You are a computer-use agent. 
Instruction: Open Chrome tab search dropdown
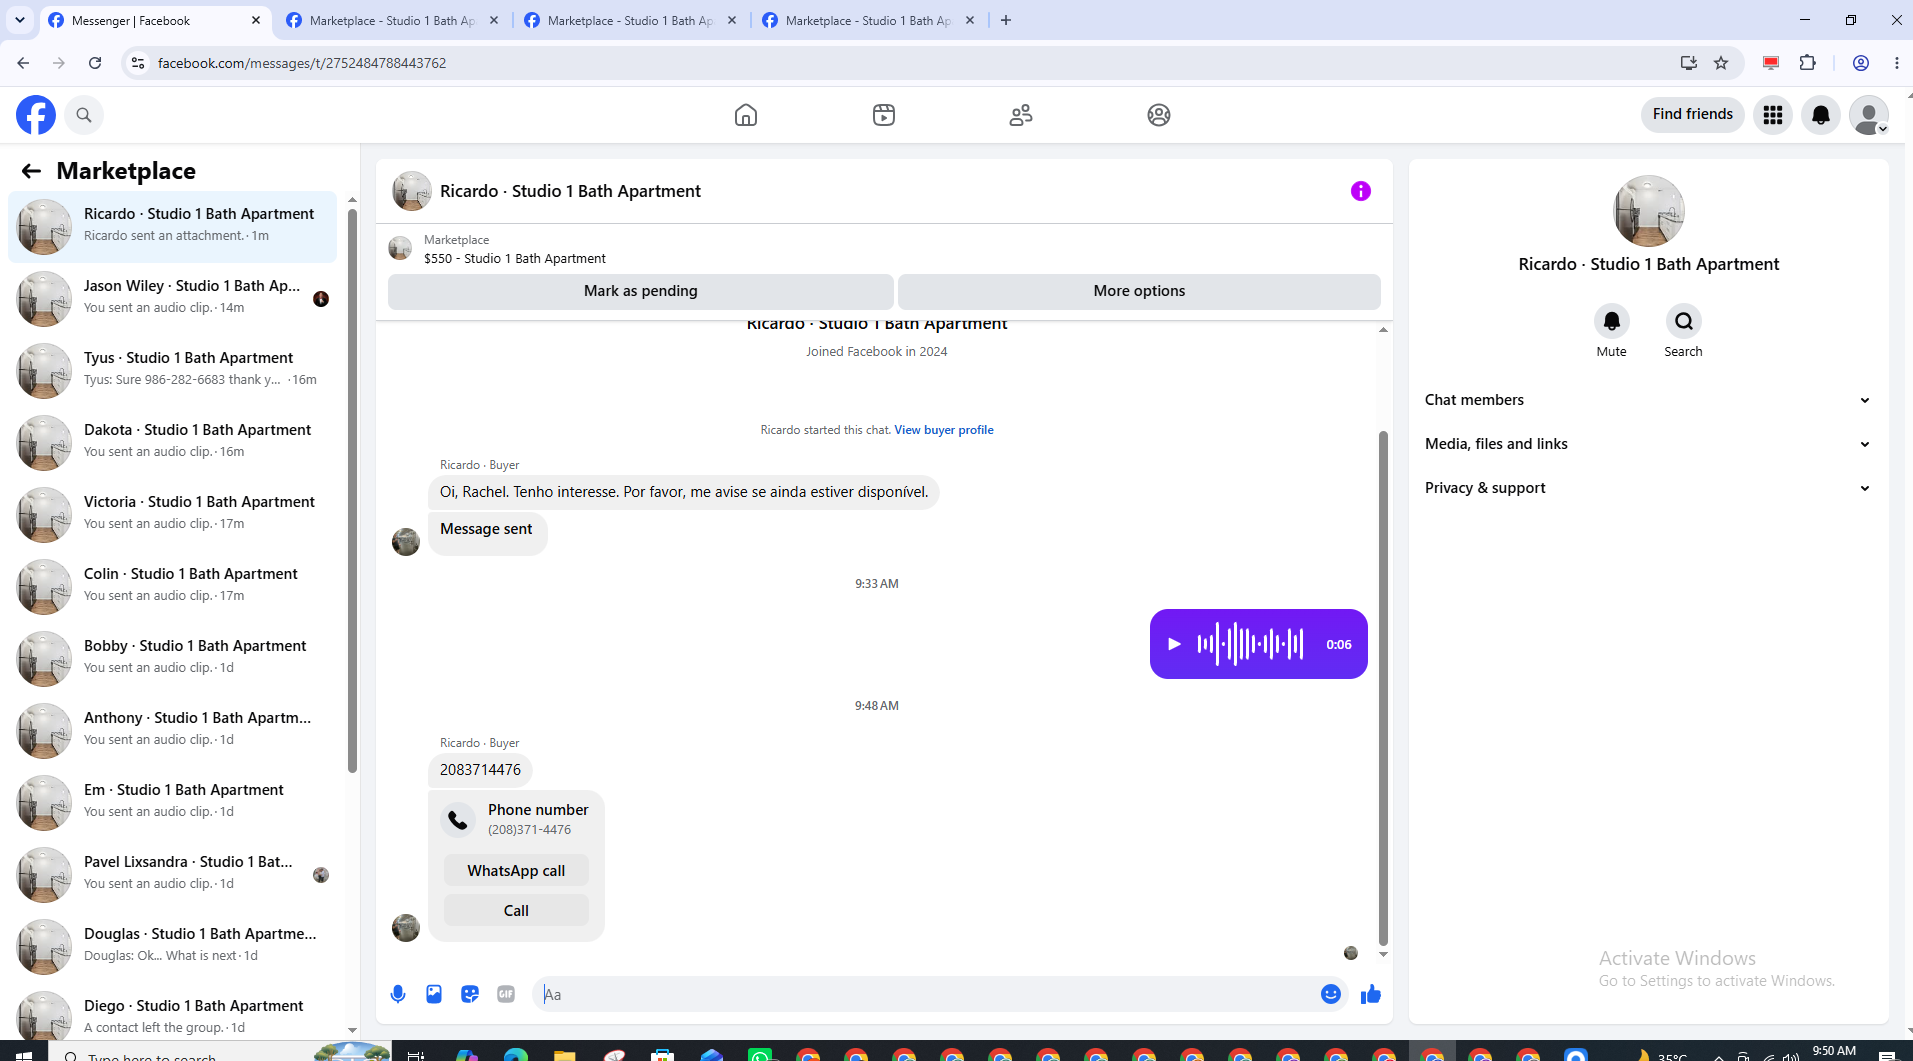coord(20,20)
